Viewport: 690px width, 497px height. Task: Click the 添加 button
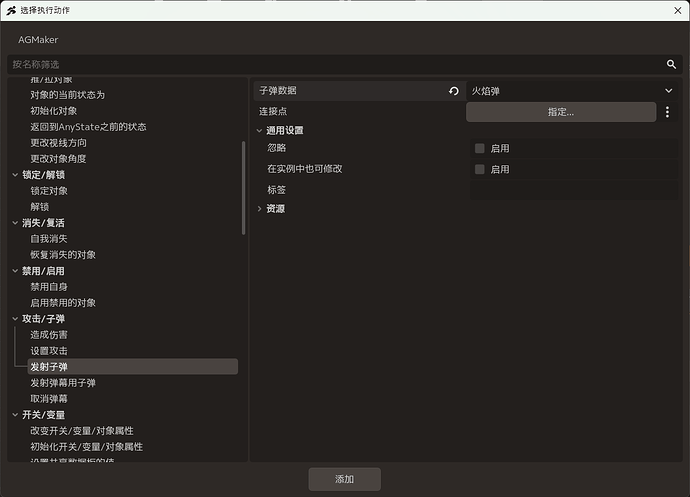click(345, 479)
